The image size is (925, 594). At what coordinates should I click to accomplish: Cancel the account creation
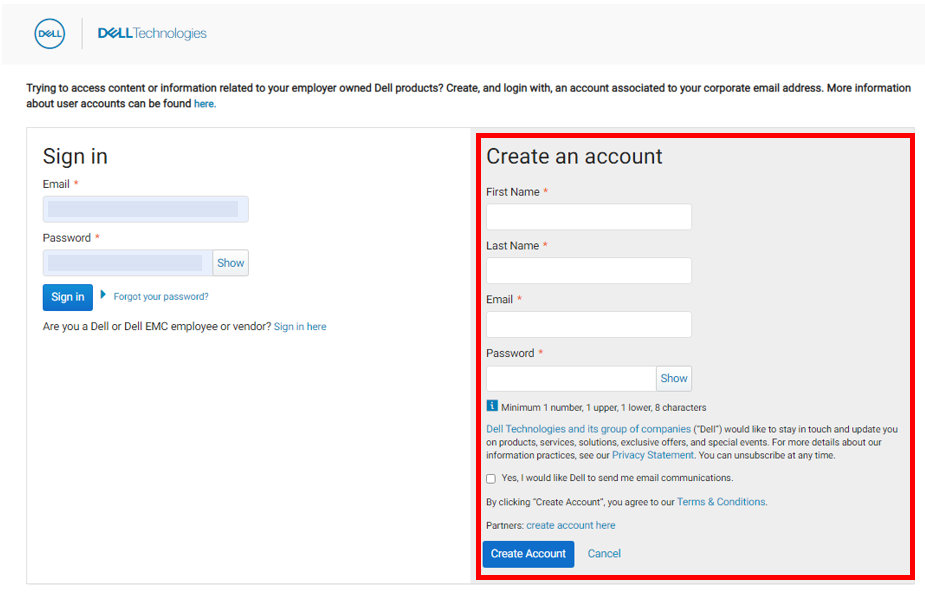pyautogui.click(x=604, y=554)
